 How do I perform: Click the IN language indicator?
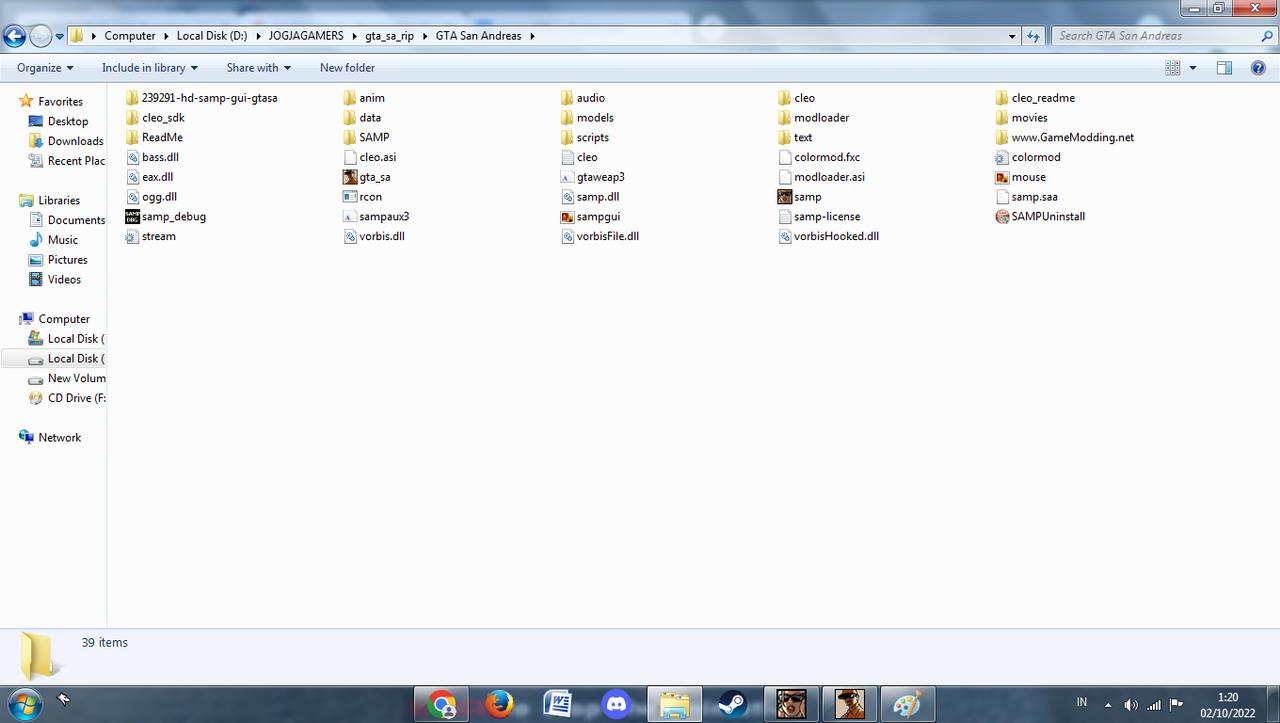1082,703
